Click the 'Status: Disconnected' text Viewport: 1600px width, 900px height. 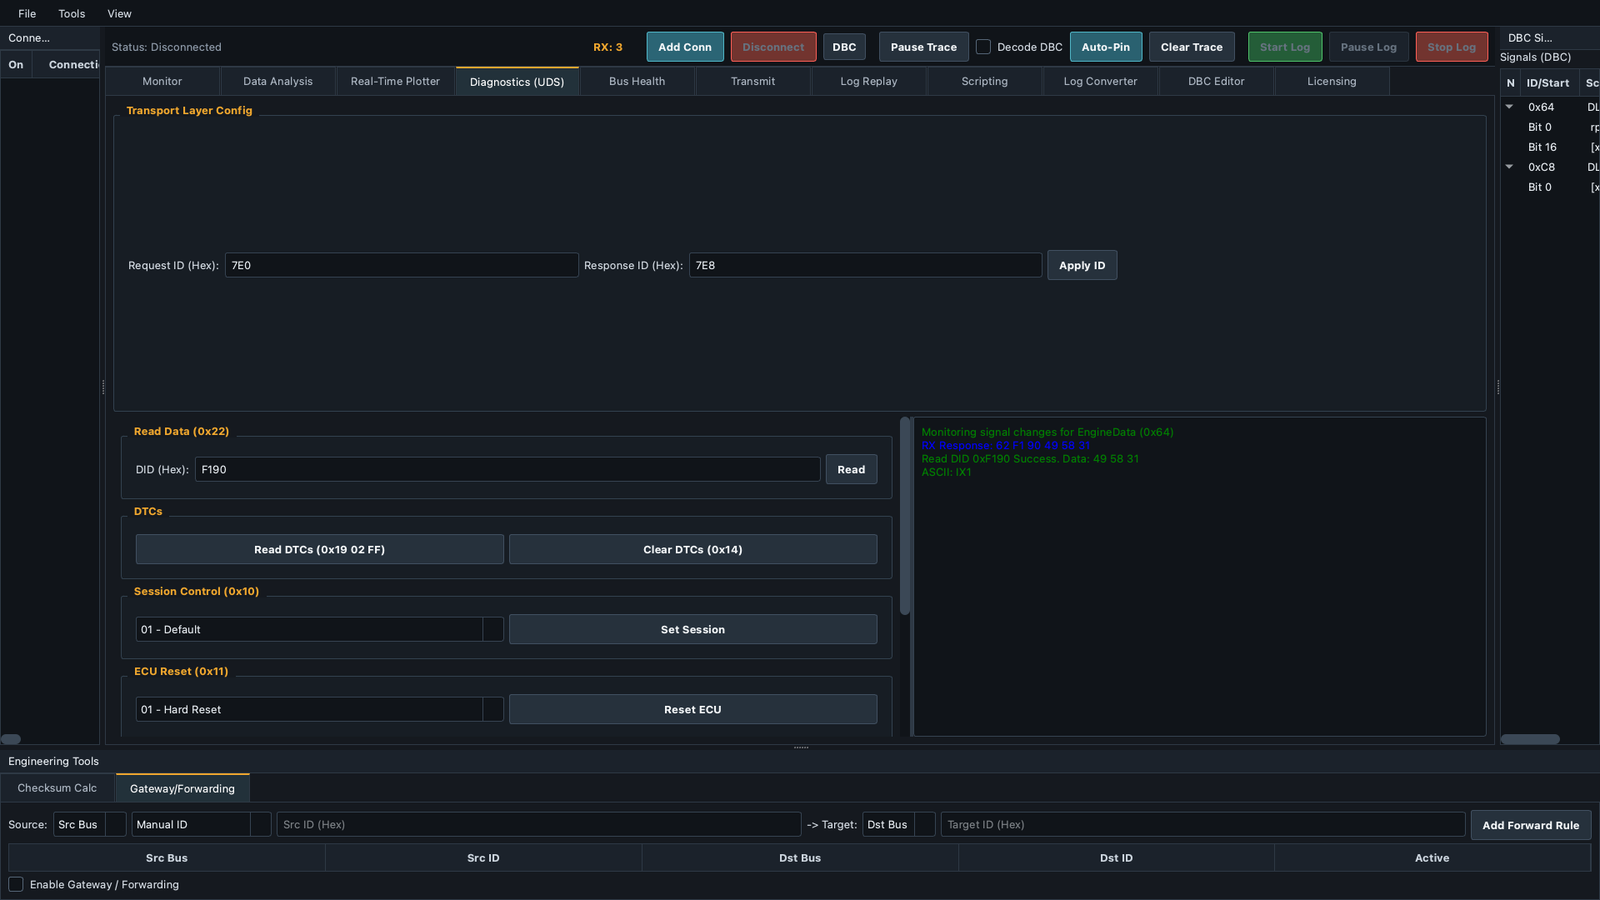pos(166,47)
